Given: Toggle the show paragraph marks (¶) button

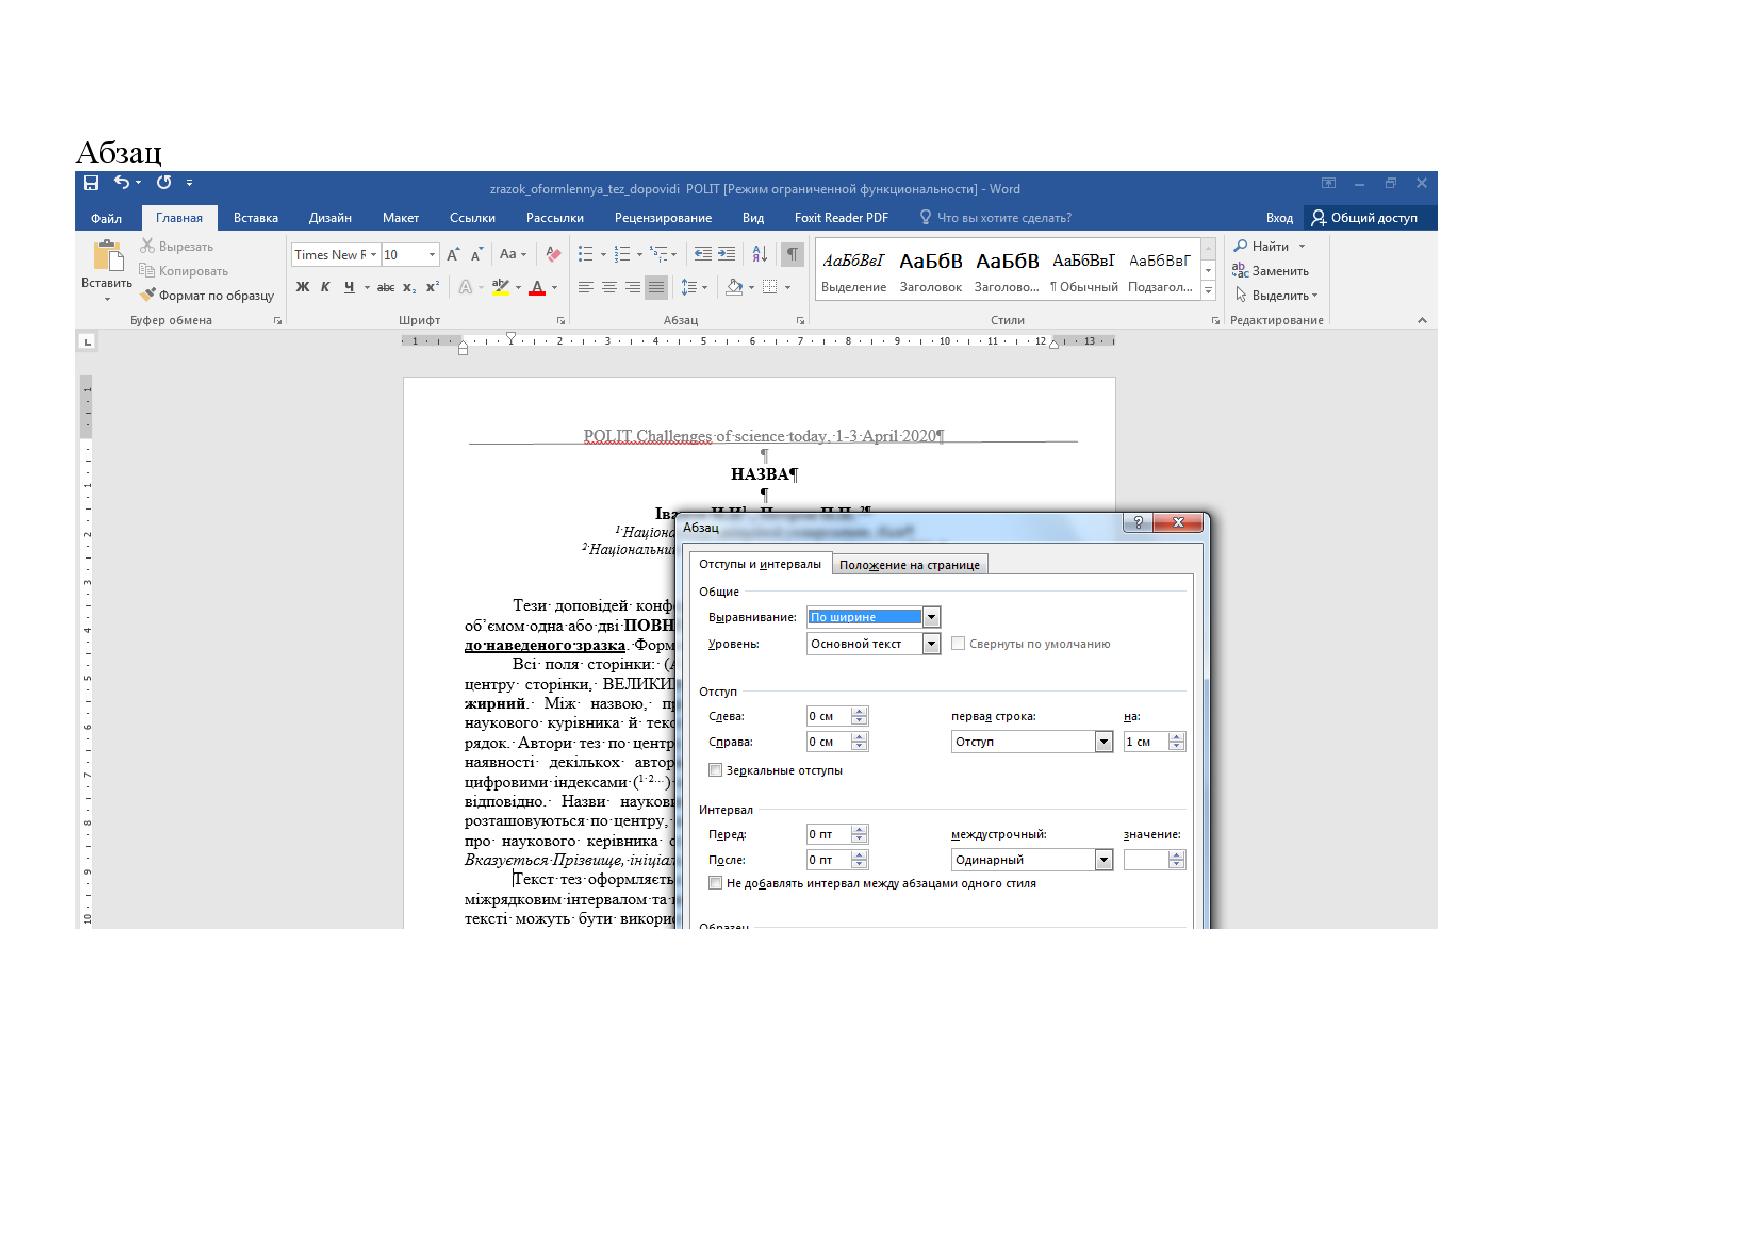Looking at the screenshot, I should pyautogui.click(x=792, y=254).
